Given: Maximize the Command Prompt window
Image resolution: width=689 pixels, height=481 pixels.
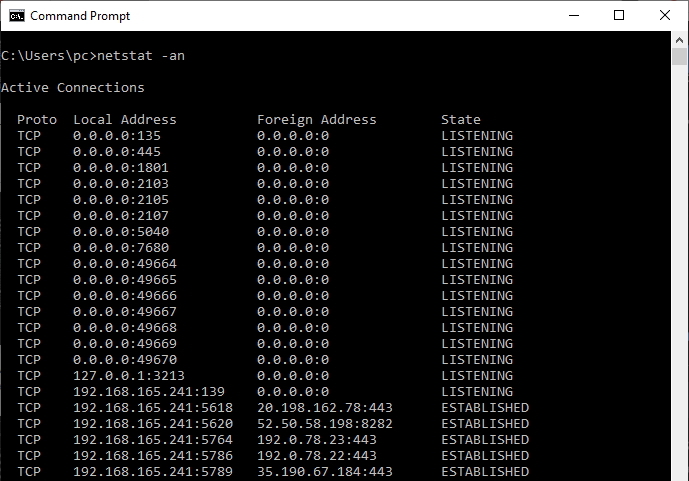Looking at the screenshot, I should (x=619, y=16).
